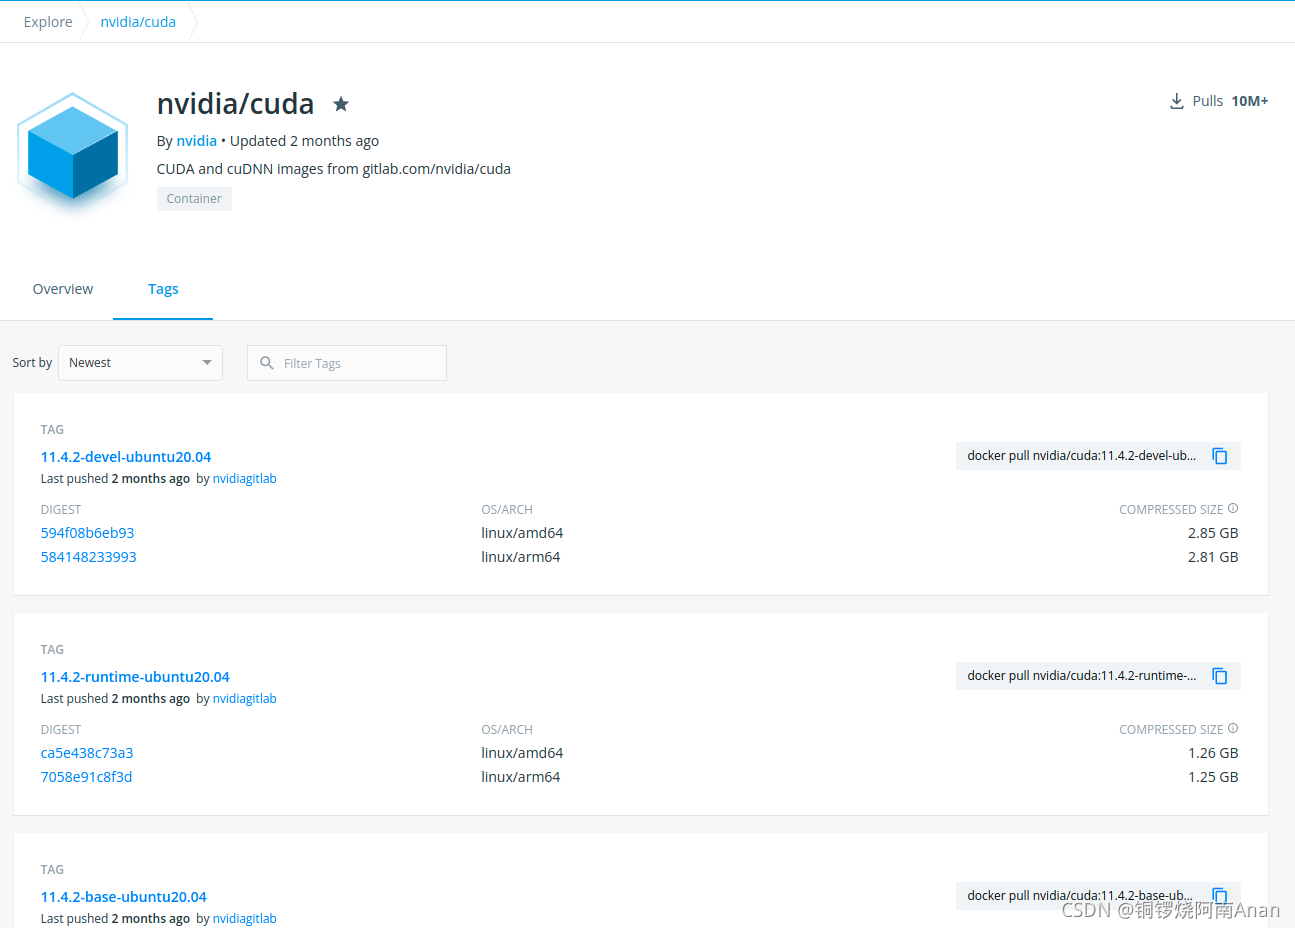Select Newest in the sort selector
The width and height of the screenshot is (1295, 928).
90,362
